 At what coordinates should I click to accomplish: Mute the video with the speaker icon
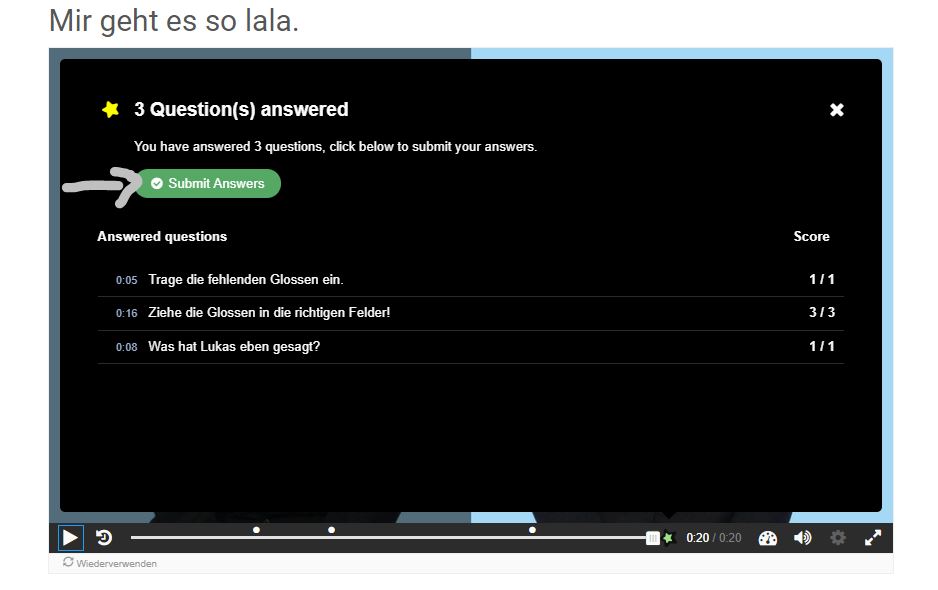pyautogui.click(x=802, y=538)
